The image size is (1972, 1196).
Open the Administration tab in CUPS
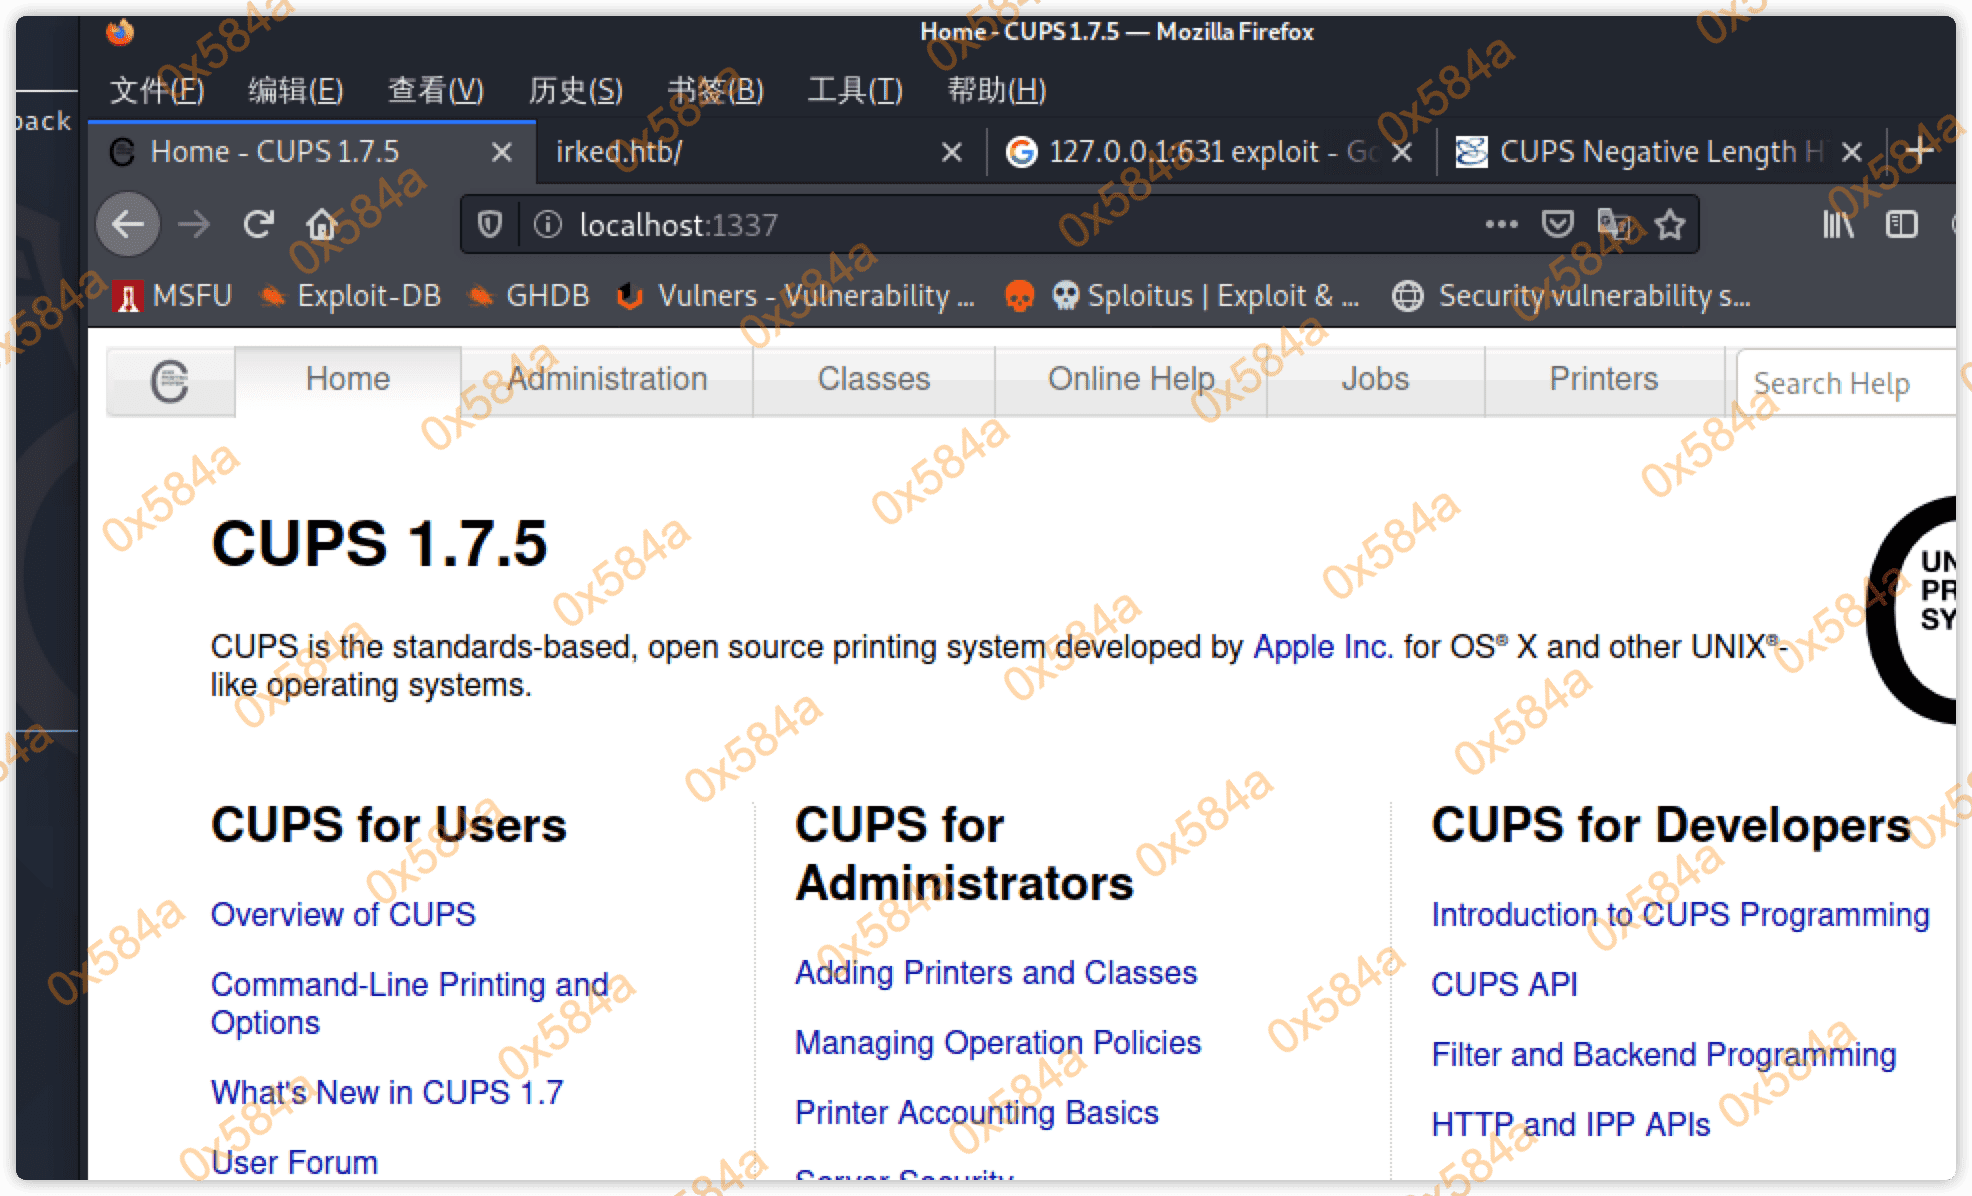click(607, 379)
